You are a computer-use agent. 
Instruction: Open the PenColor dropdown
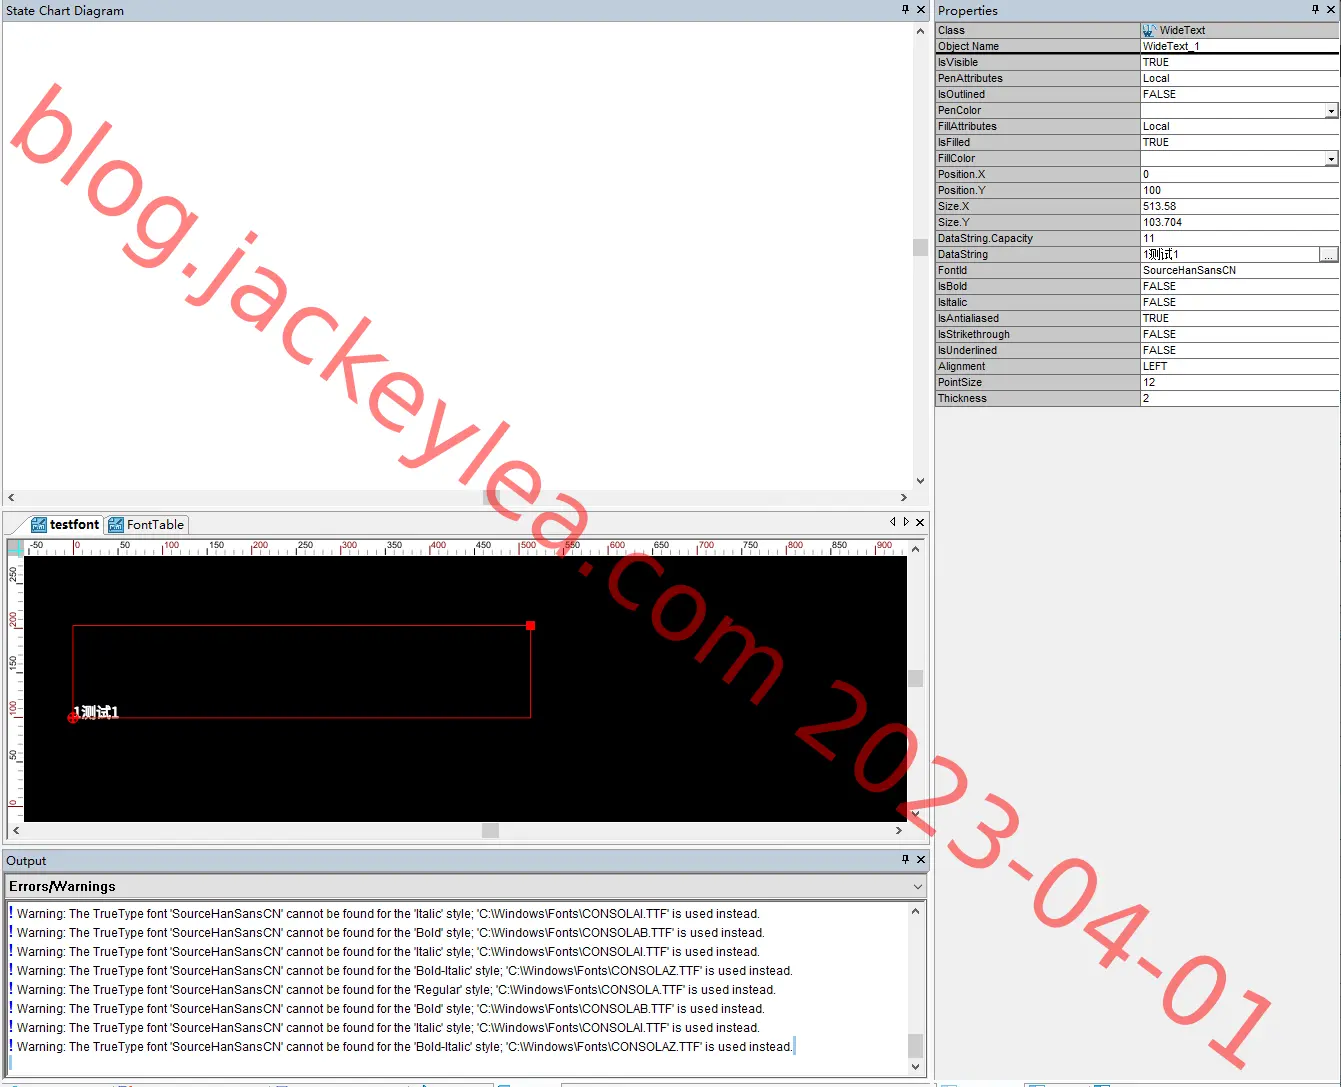coord(1331,111)
